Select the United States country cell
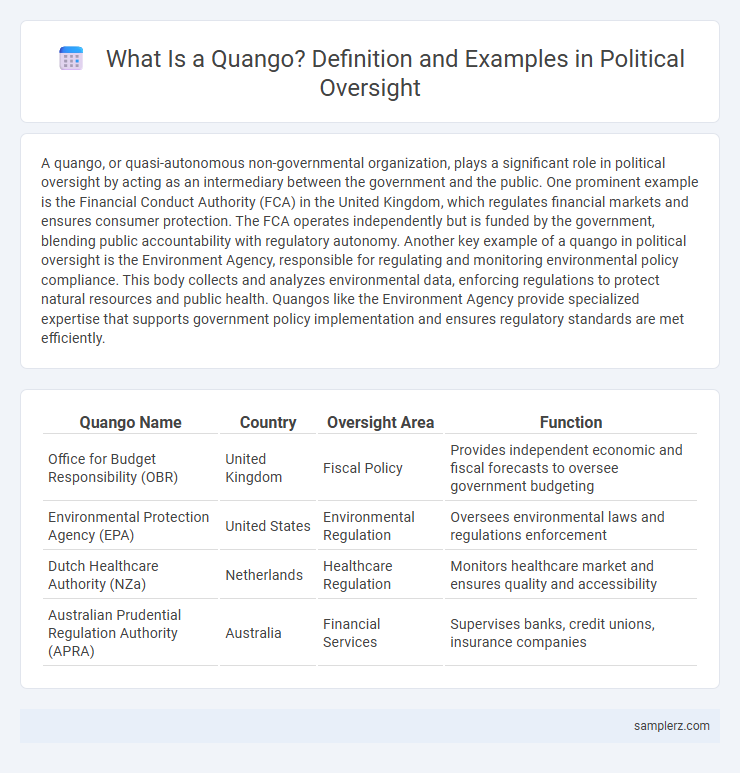The height and width of the screenshot is (773, 740). (268, 526)
